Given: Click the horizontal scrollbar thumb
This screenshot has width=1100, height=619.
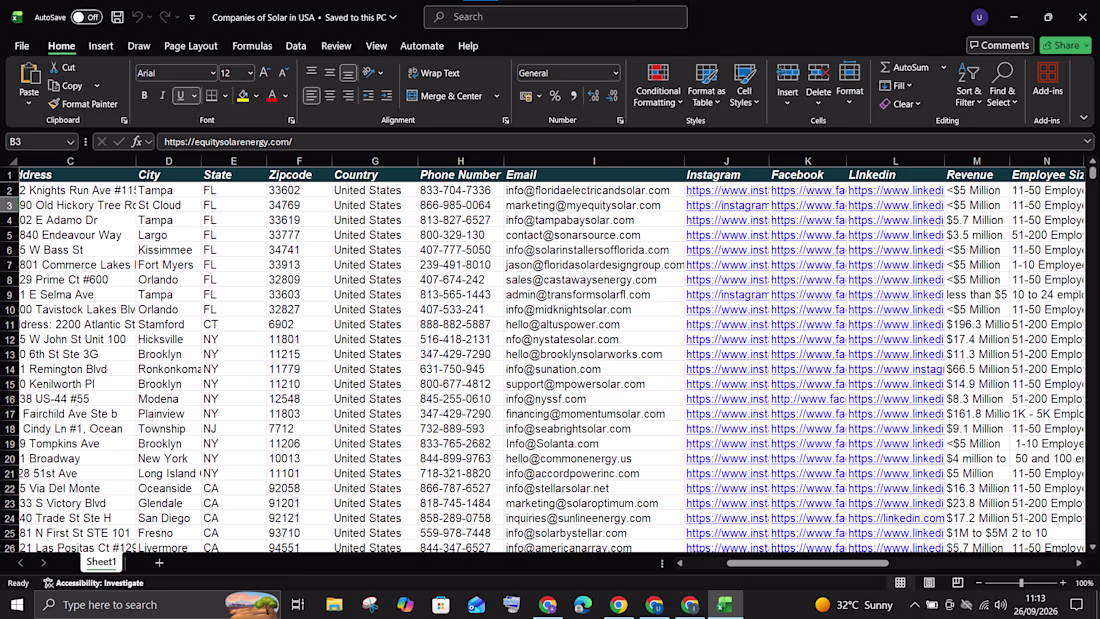Looking at the screenshot, I should tap(807, 563).
